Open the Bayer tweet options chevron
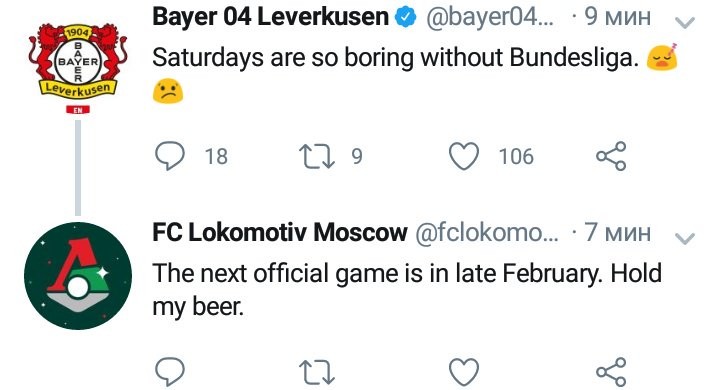Viewport: 720px width, 390px height. (x=685, y=22)
